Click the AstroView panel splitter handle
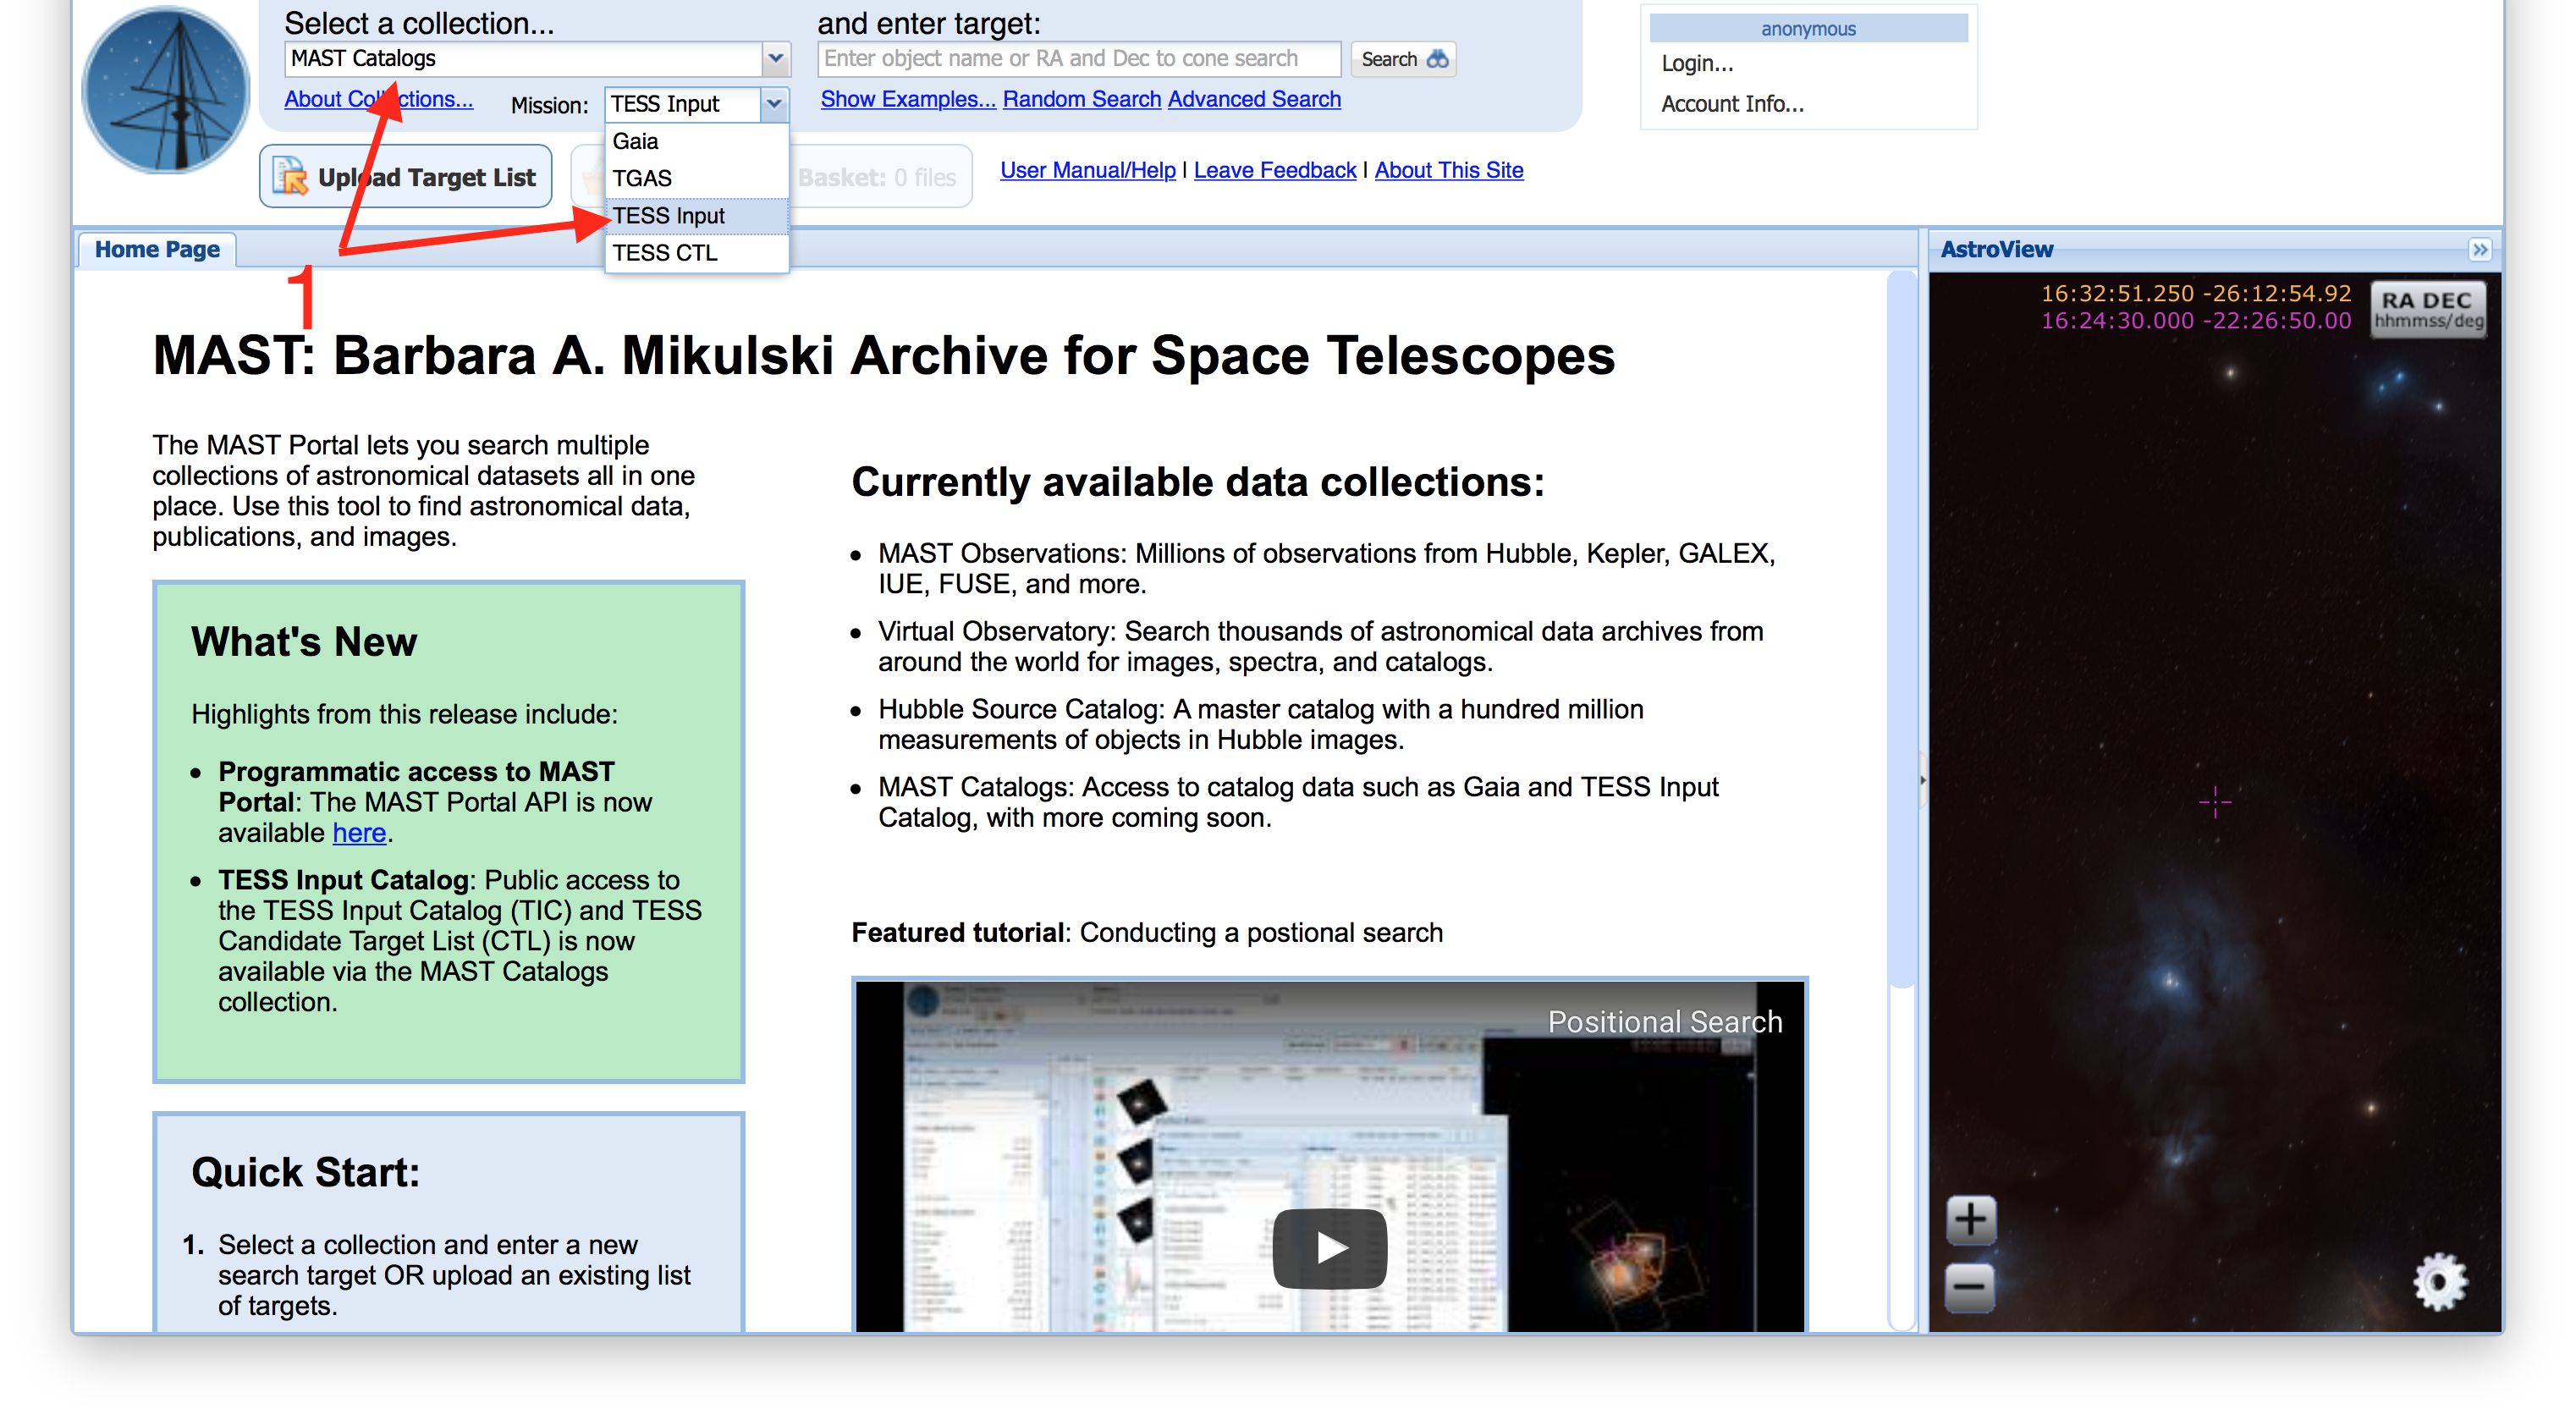The width and height of the screenshot is (2576, 1420). coord(1923,780)
